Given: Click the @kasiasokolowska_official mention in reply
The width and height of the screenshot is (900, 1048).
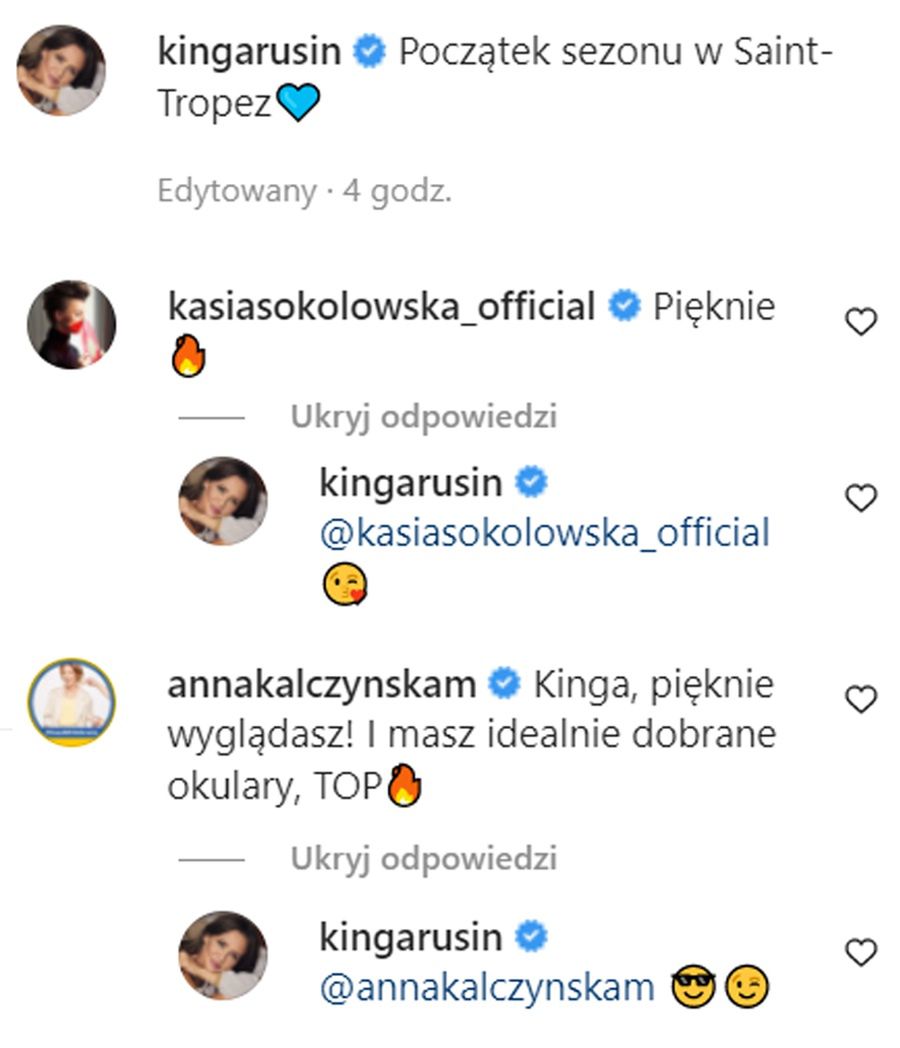Looking at the screenshot, I should point(544,533).
